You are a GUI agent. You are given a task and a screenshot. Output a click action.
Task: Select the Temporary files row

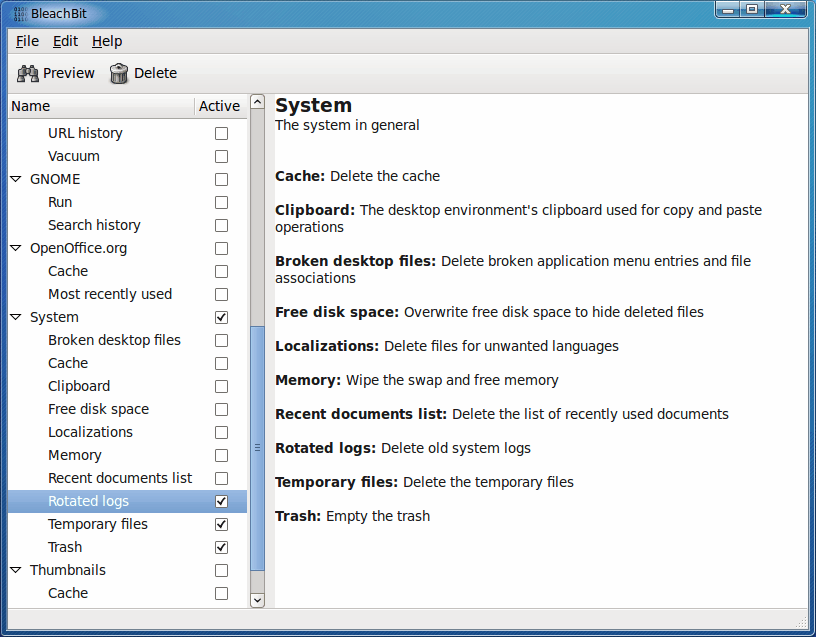tap(128, 524)
